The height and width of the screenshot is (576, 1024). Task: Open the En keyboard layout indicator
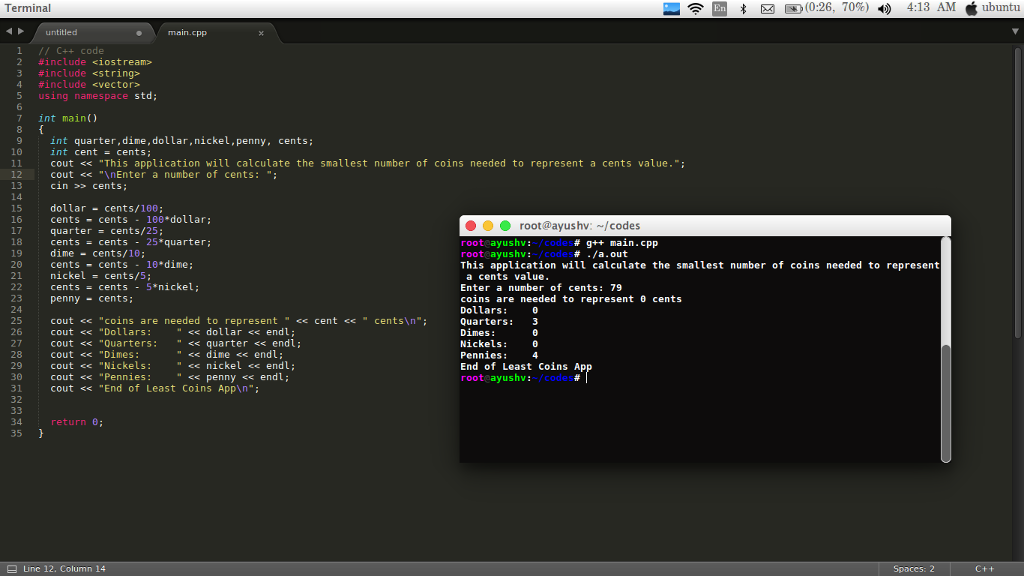pyautogui.click(x=719, y=8)
